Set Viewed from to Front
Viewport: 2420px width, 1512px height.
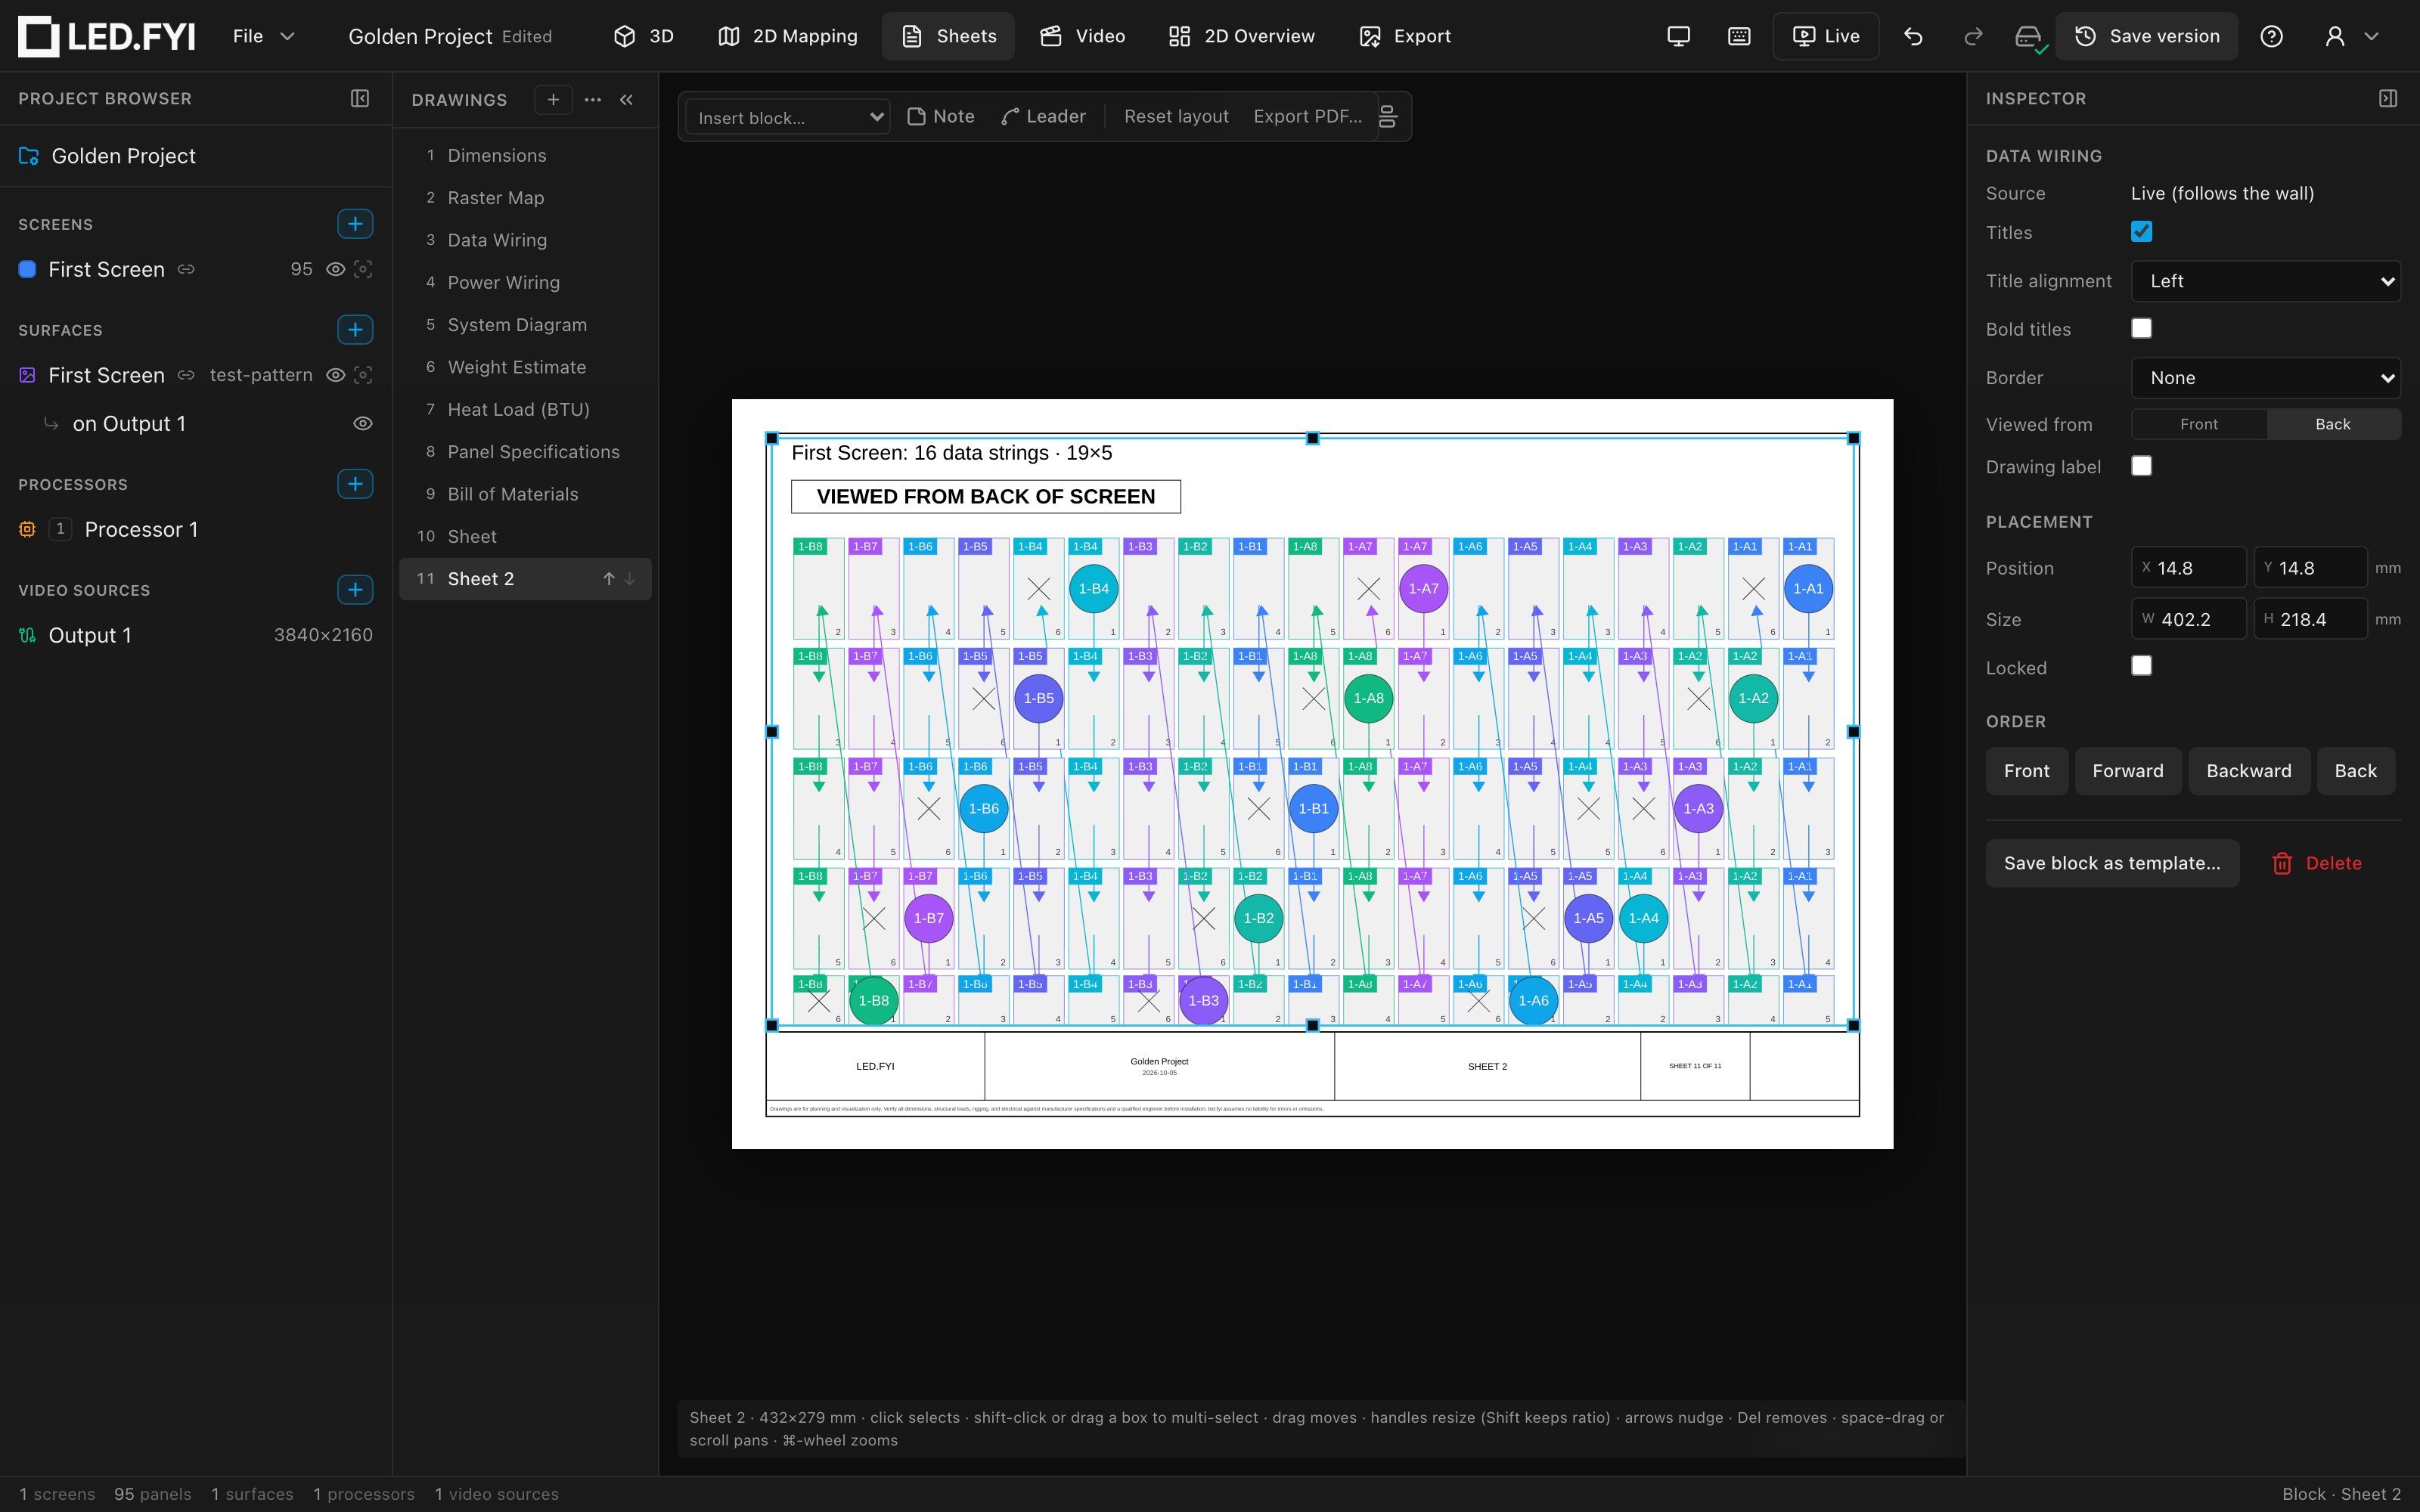(2198, 424)
